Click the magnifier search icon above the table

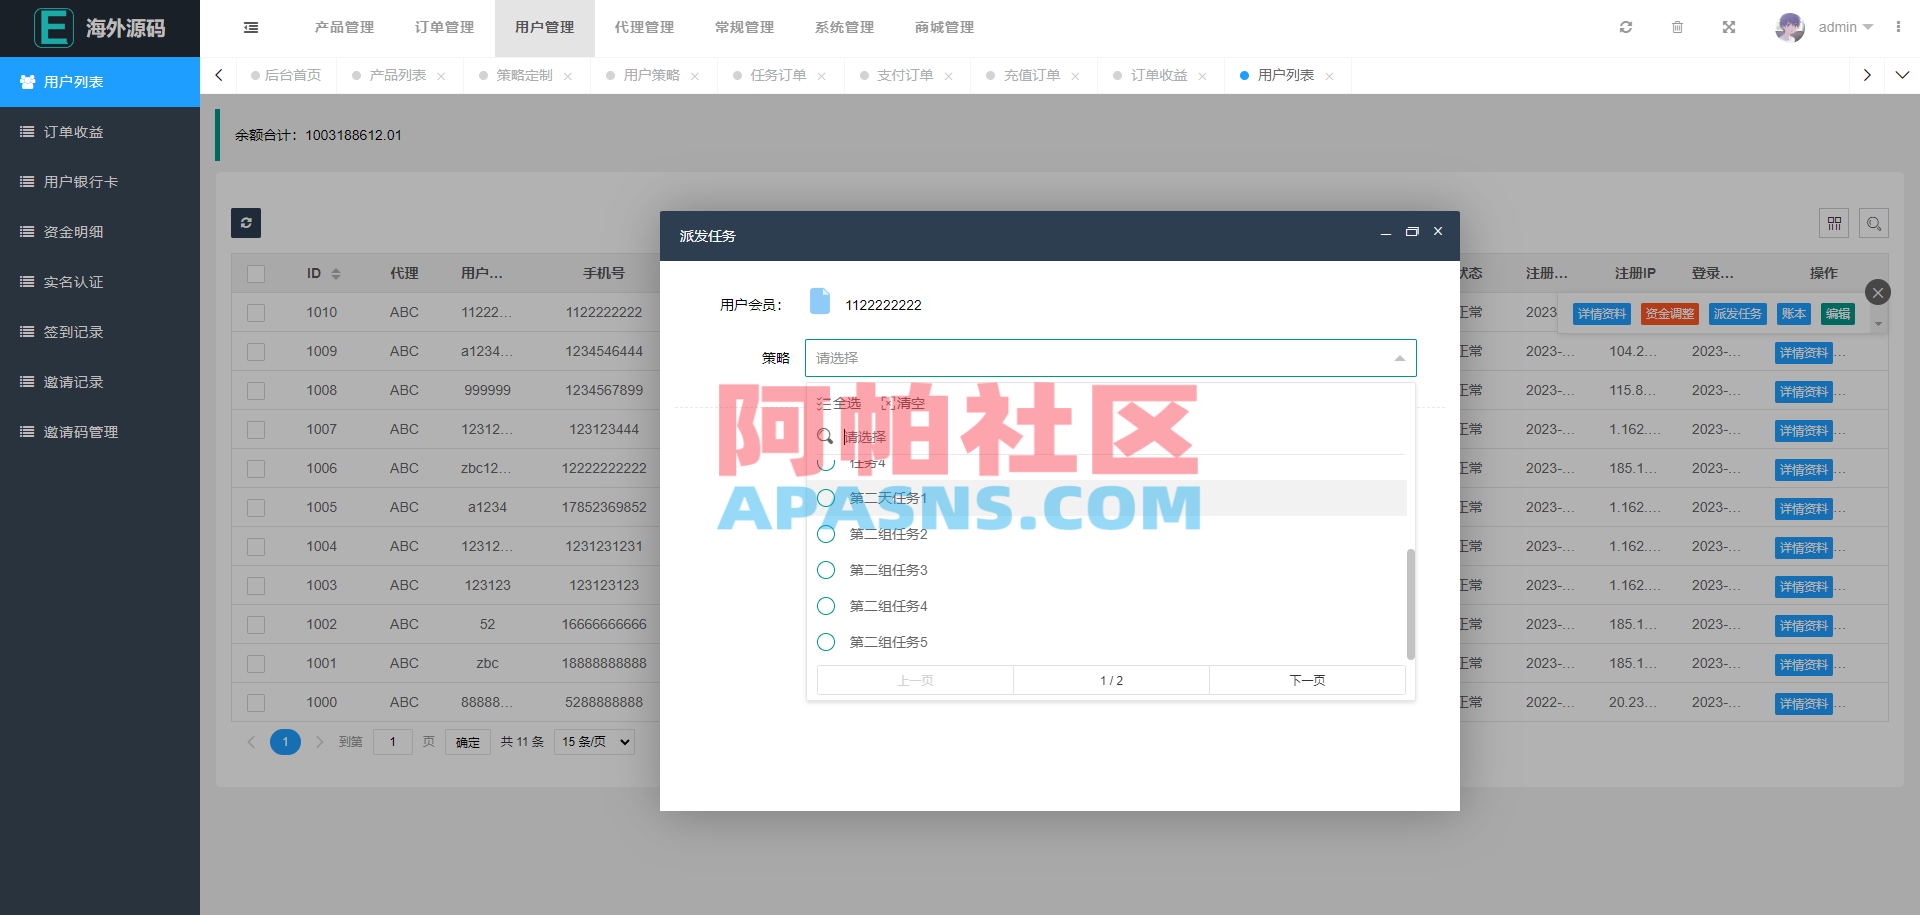(x=1874, y=223)
